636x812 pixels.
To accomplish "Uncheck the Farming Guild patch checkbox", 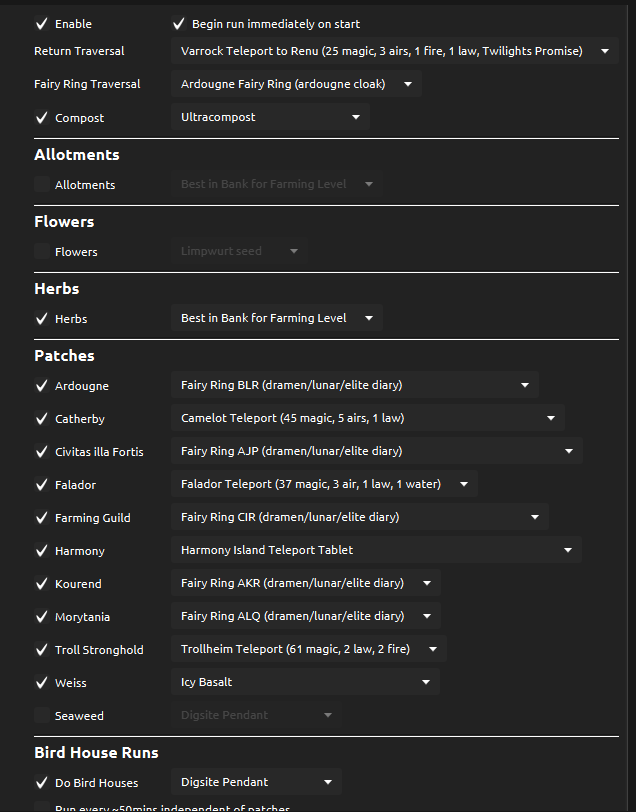I will 41,518.
